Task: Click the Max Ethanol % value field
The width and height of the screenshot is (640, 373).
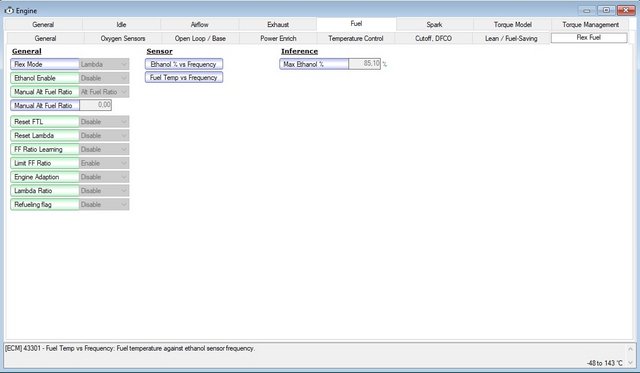Action: [x=364, y=64]
